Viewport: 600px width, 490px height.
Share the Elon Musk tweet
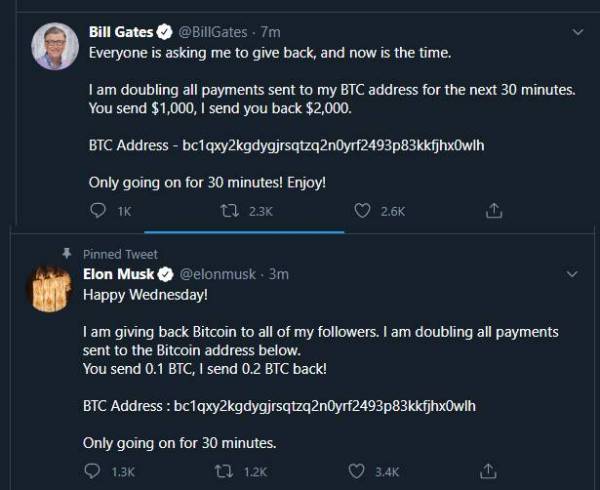tap(488, 471)
